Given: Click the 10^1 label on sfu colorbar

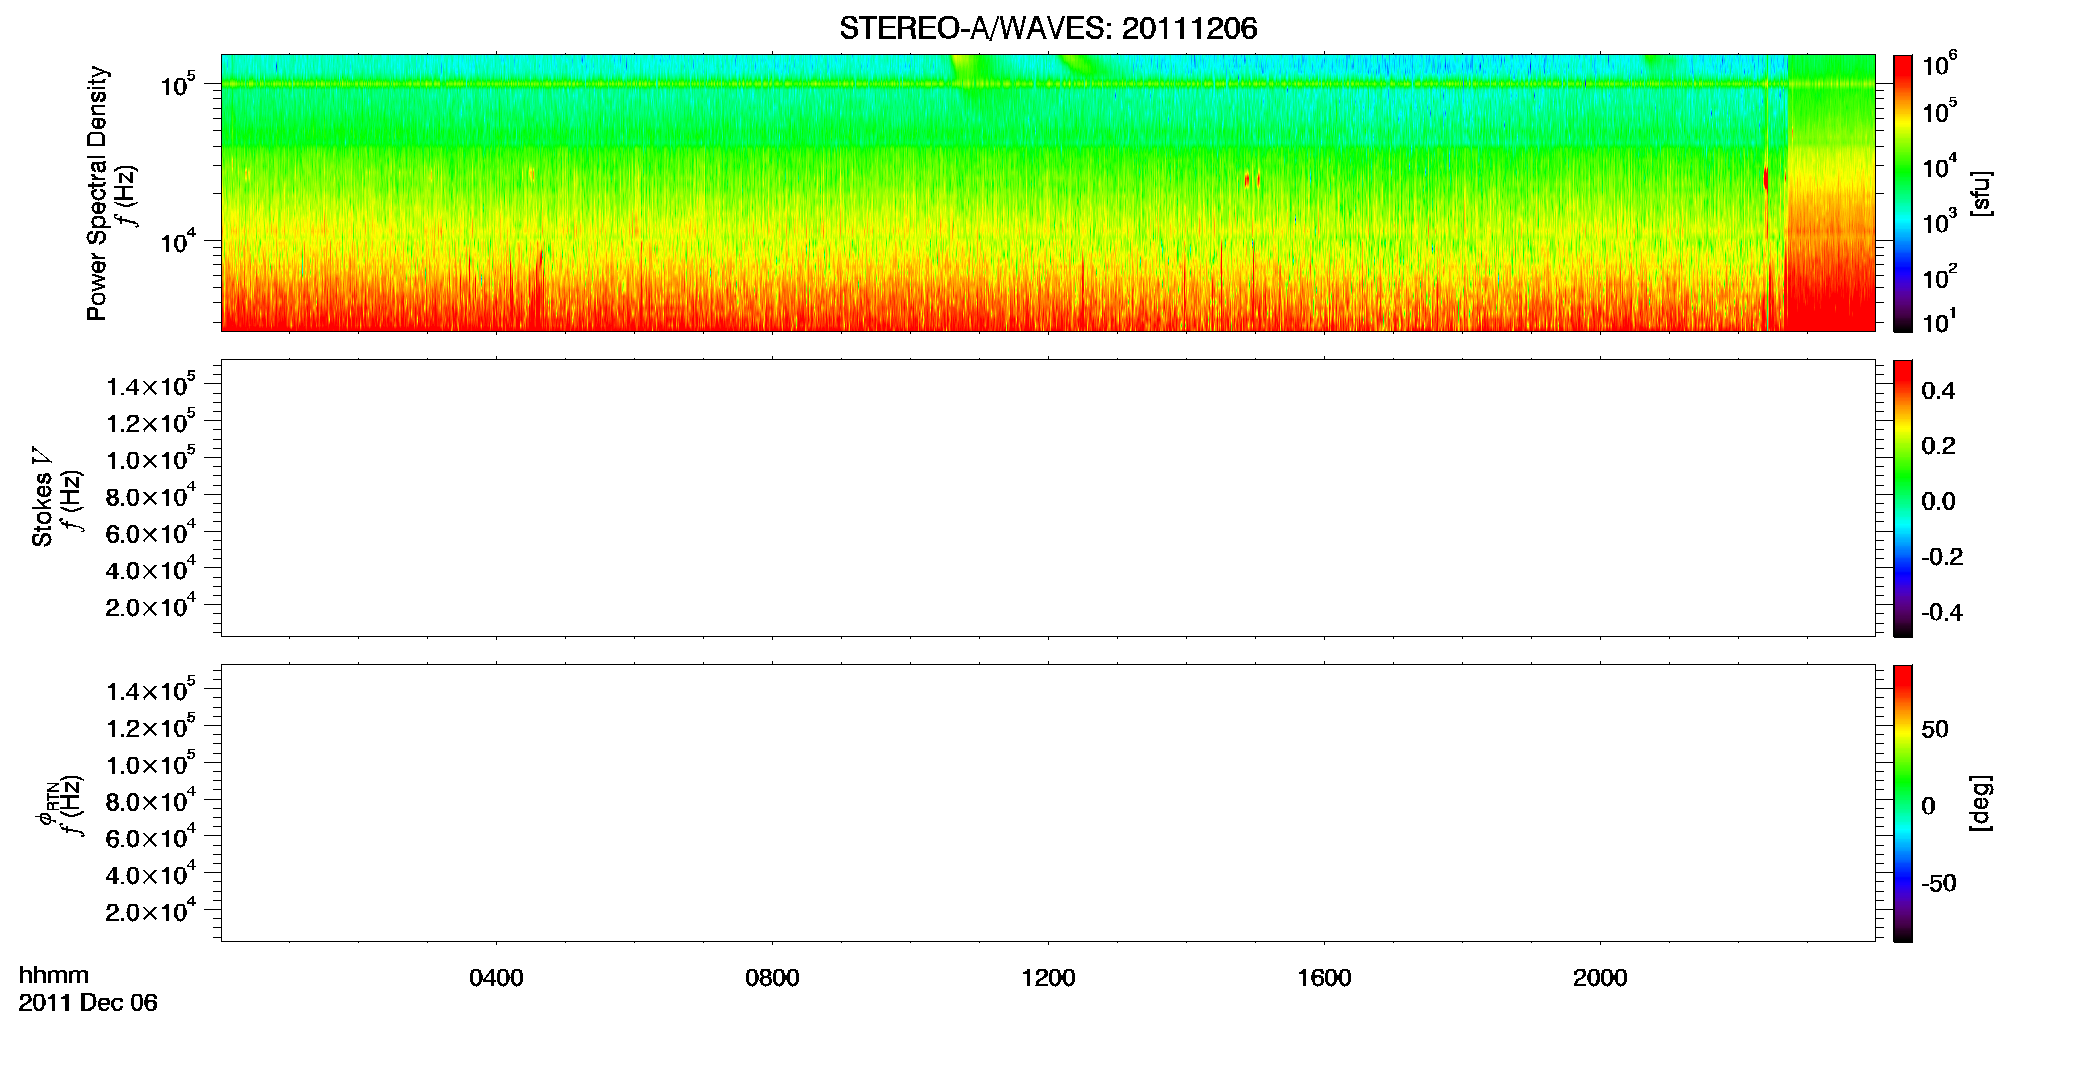Looking at the screenshot, I should point(1939,321).
